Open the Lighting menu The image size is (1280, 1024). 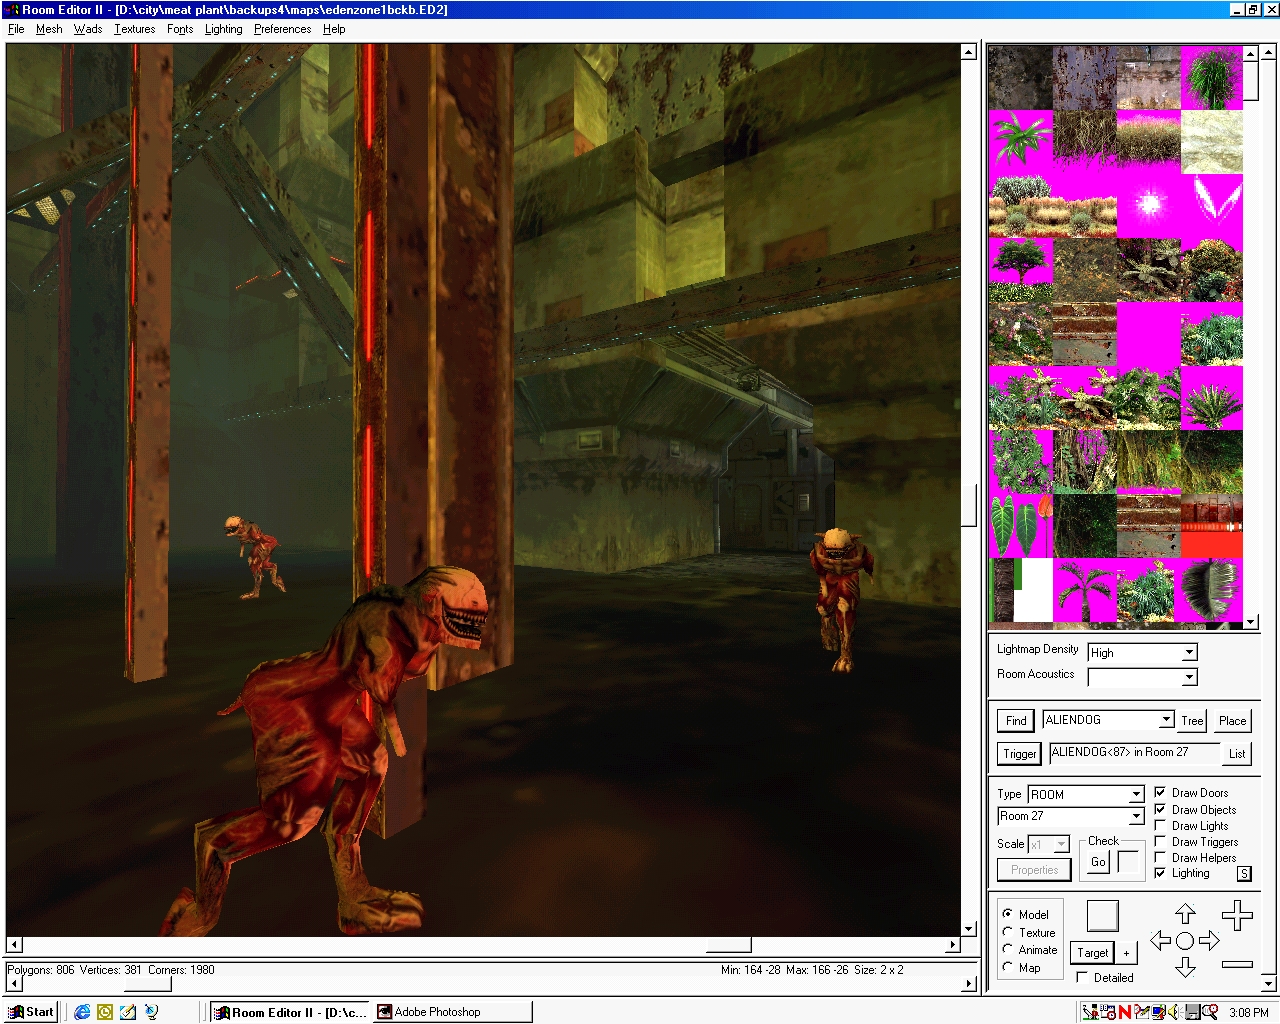point(224,29)
